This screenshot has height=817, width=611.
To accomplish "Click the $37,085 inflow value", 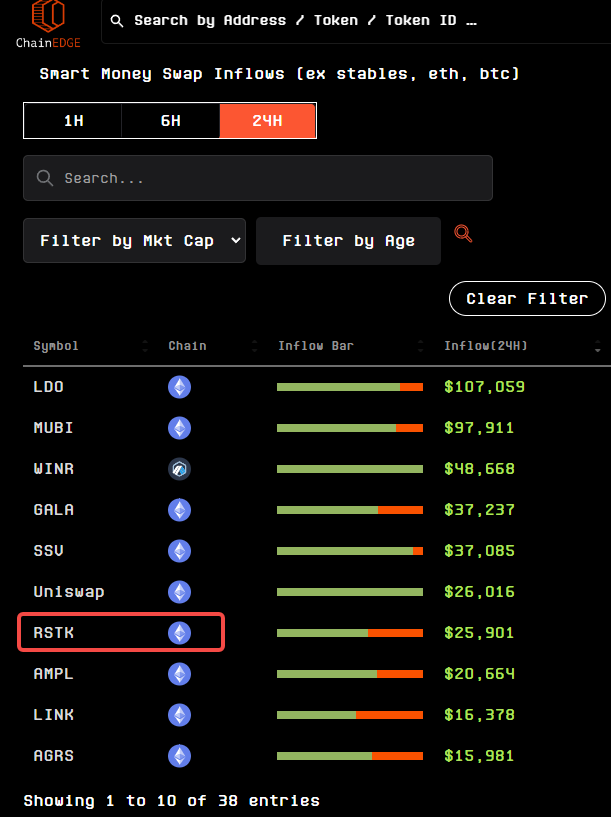I will [x=479, y=551].
